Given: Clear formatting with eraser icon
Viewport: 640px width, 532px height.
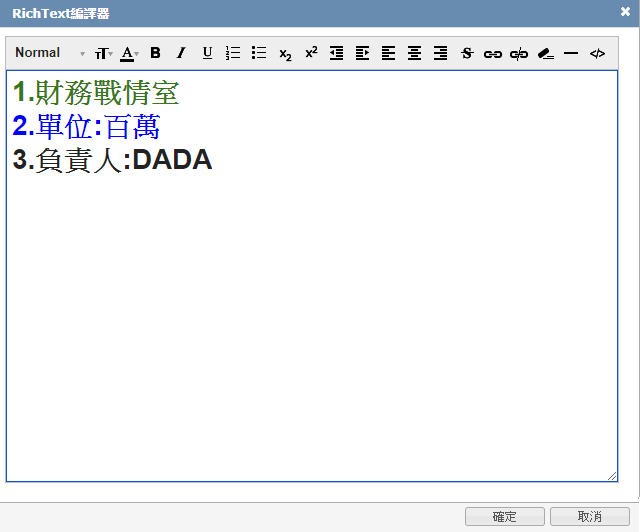Looking at the screenshot, I should click(546, 53).
